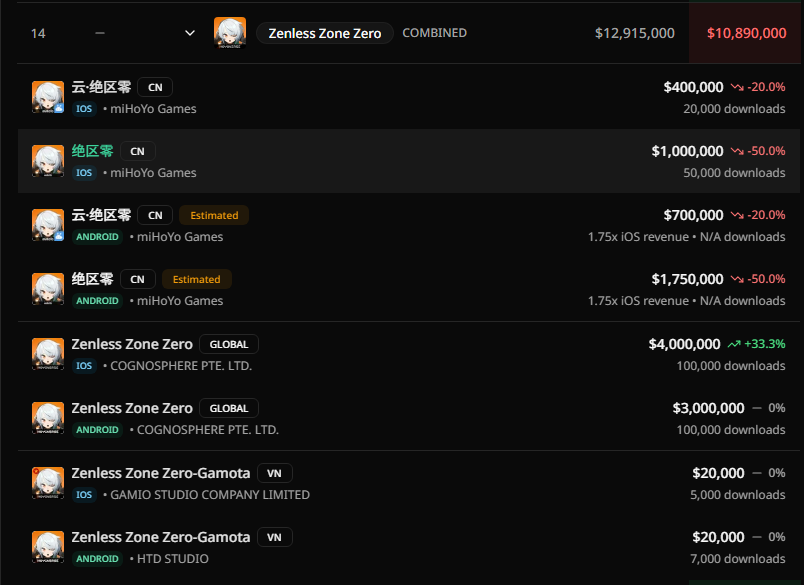This screenshot has width=804, height=585.
Task: Select 50,000 downloads text
Action: [x=734, y=173]
